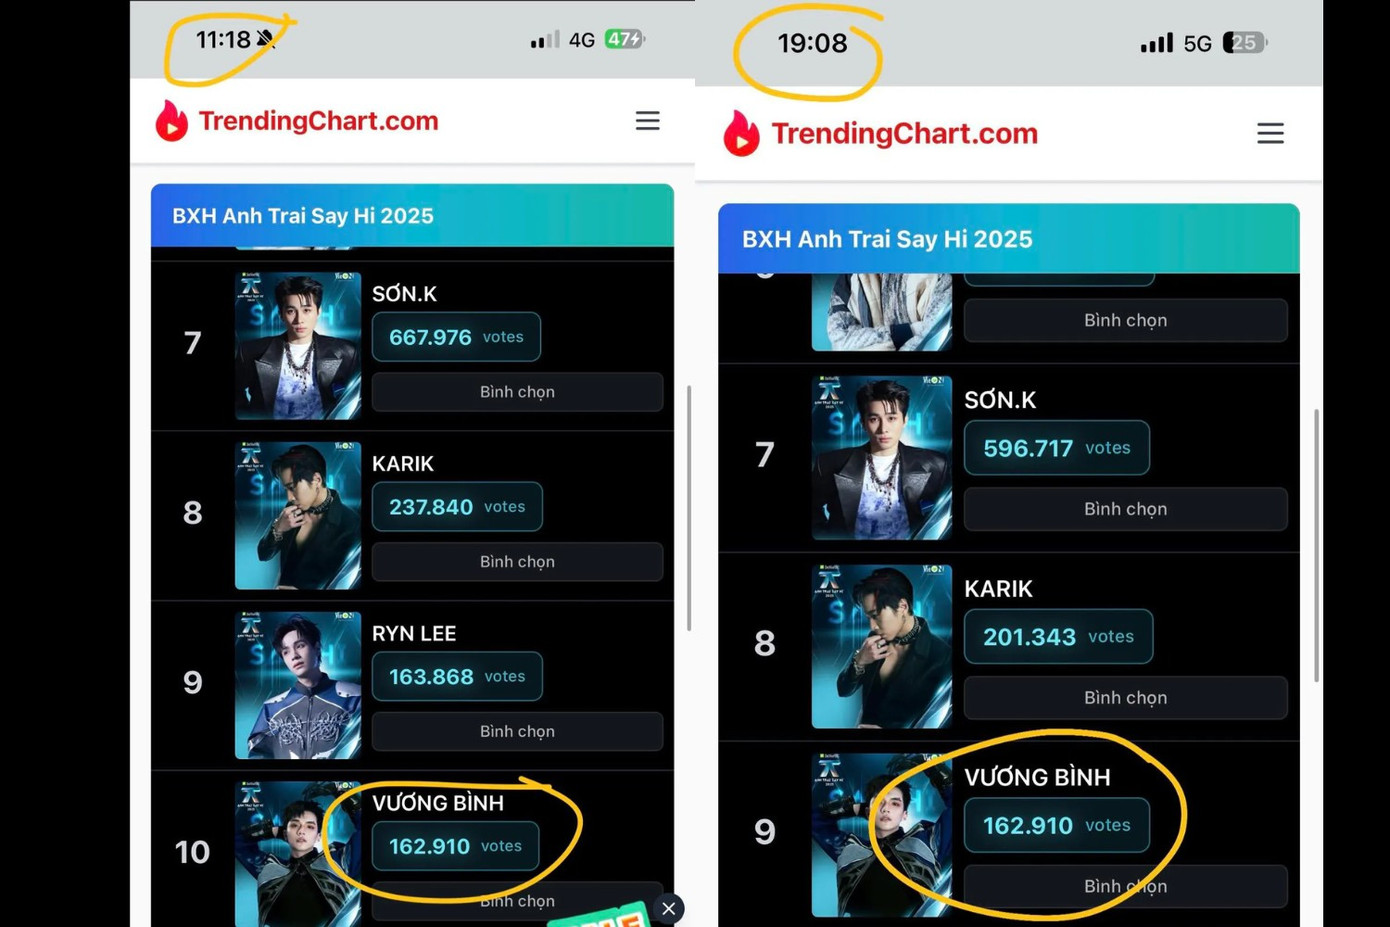Tap the 162.910 votes badge at rank 10

[x=455, y=846]
